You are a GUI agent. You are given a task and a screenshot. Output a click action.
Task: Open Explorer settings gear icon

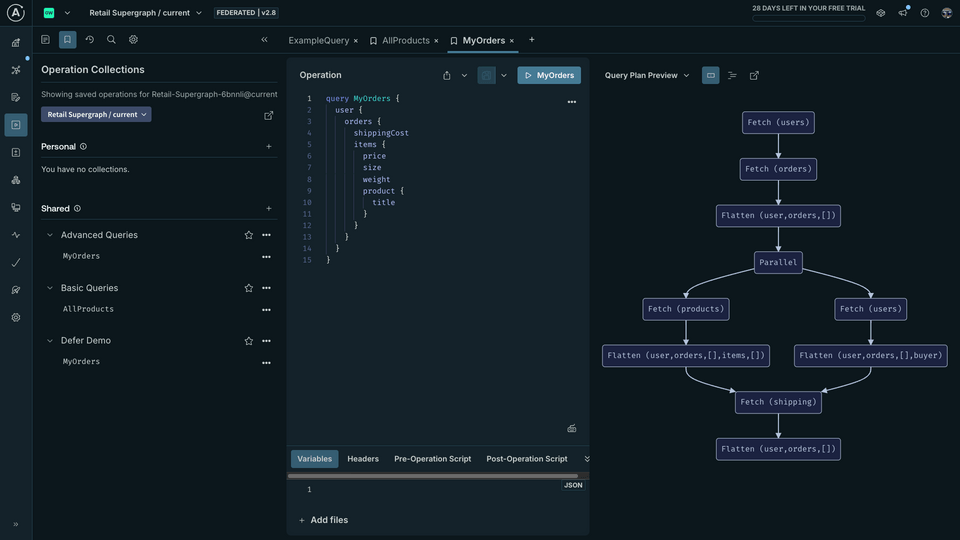point(133,39)
